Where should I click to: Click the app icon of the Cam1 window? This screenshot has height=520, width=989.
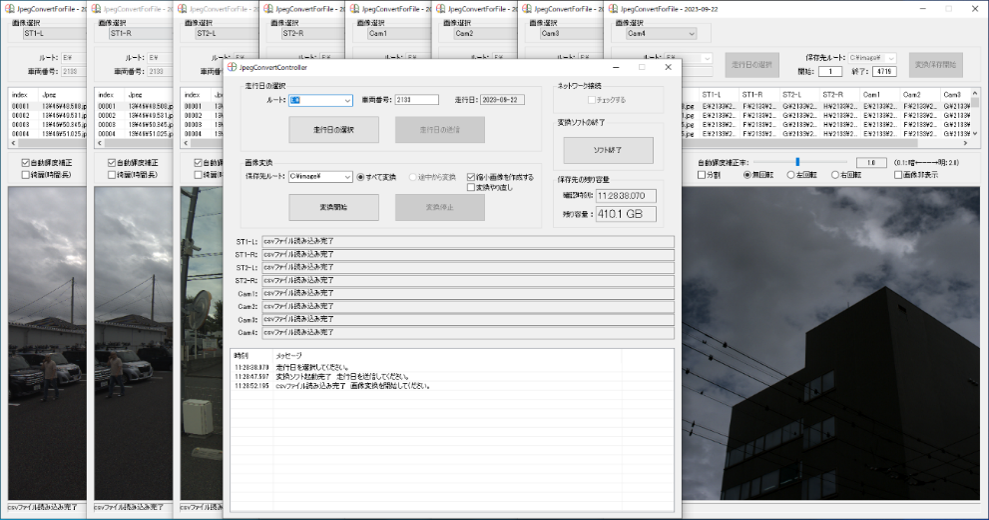354,9
